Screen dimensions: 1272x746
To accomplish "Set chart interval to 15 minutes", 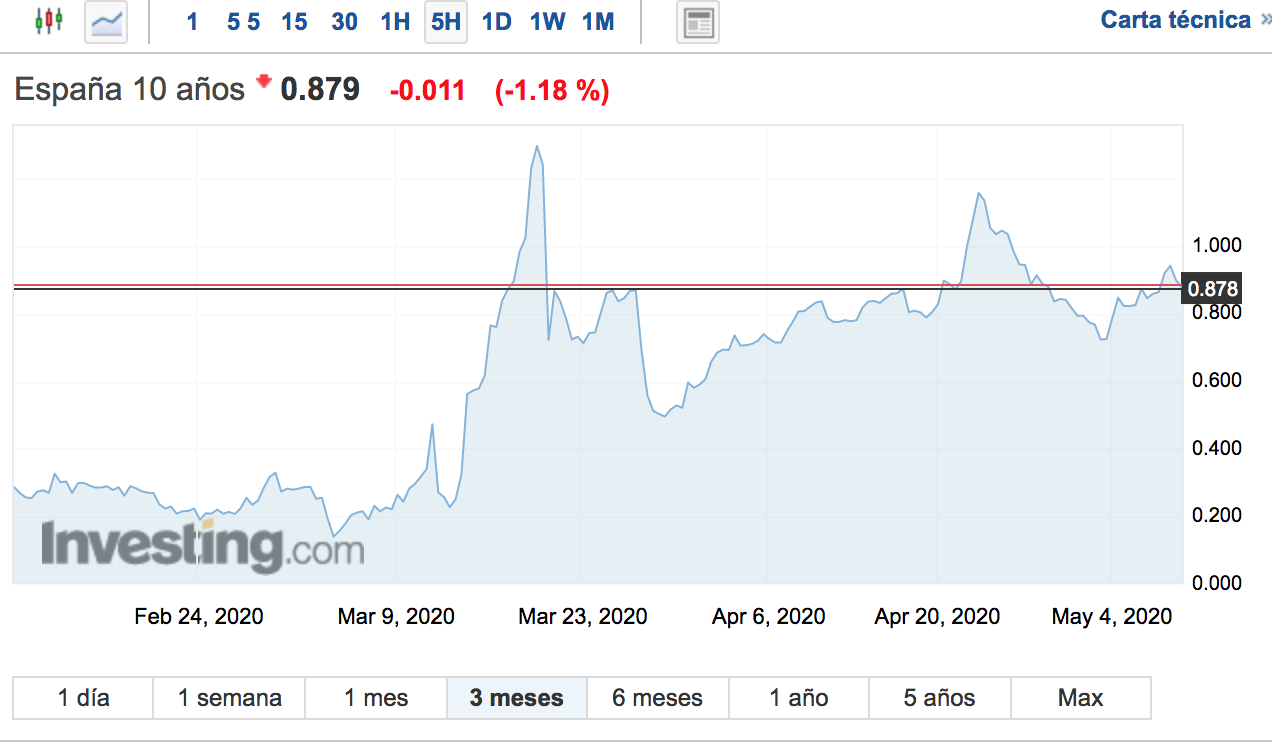I will tap(294, 22).
